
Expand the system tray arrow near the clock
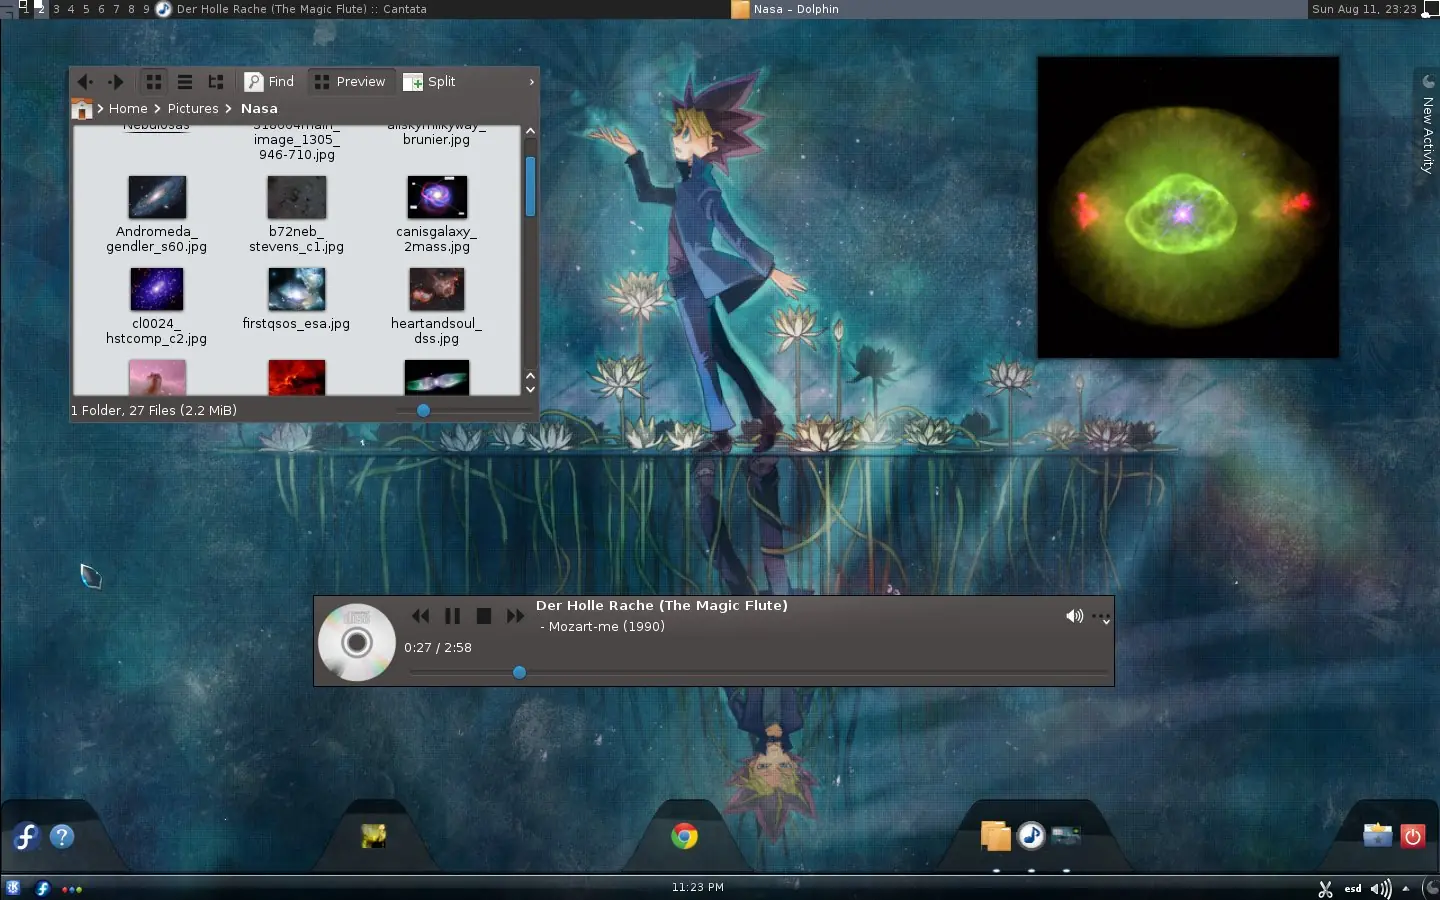(1407, 888)
